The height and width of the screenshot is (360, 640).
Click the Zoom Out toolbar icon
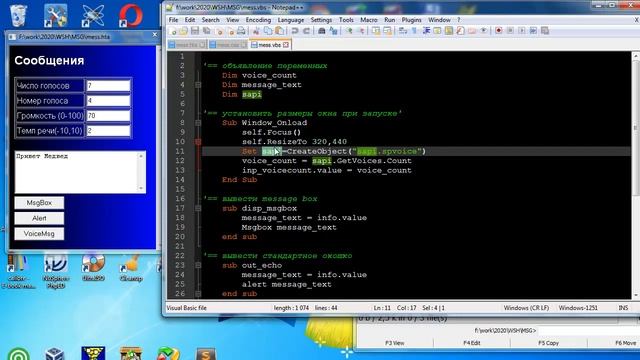361,31
